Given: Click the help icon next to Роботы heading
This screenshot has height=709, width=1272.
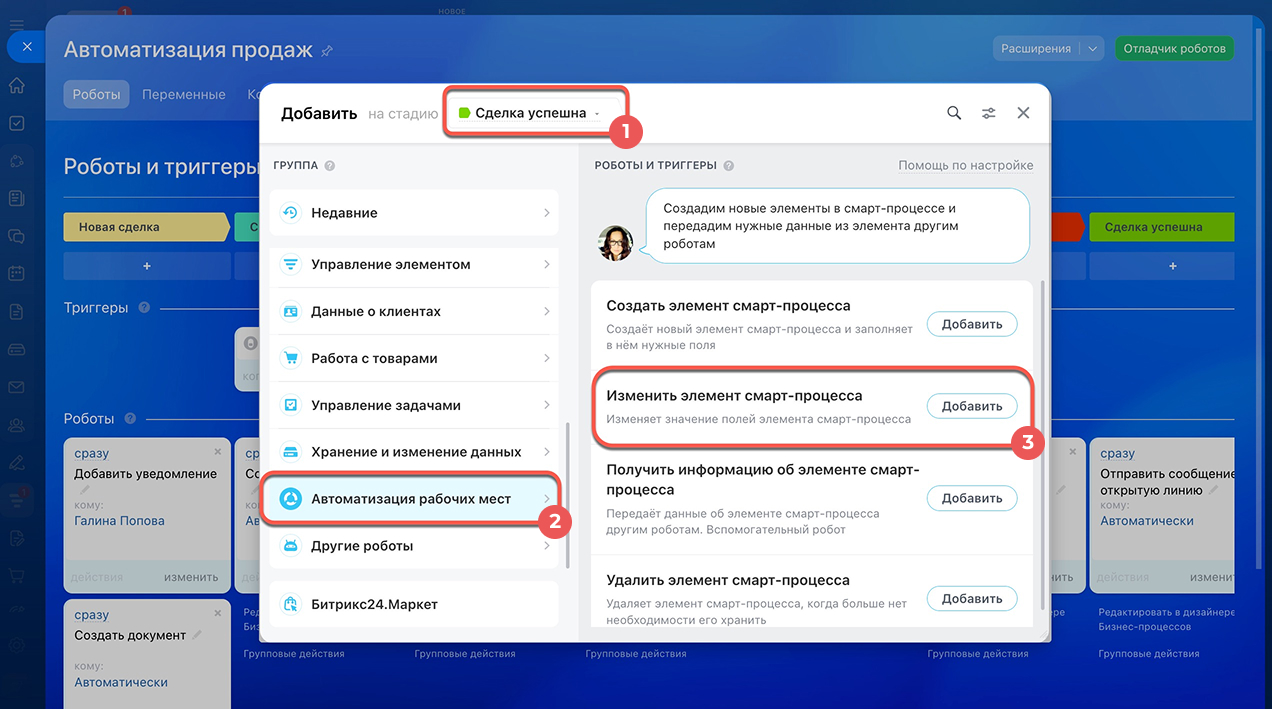Looking at the screenshot, I should [x=130, y=419].
